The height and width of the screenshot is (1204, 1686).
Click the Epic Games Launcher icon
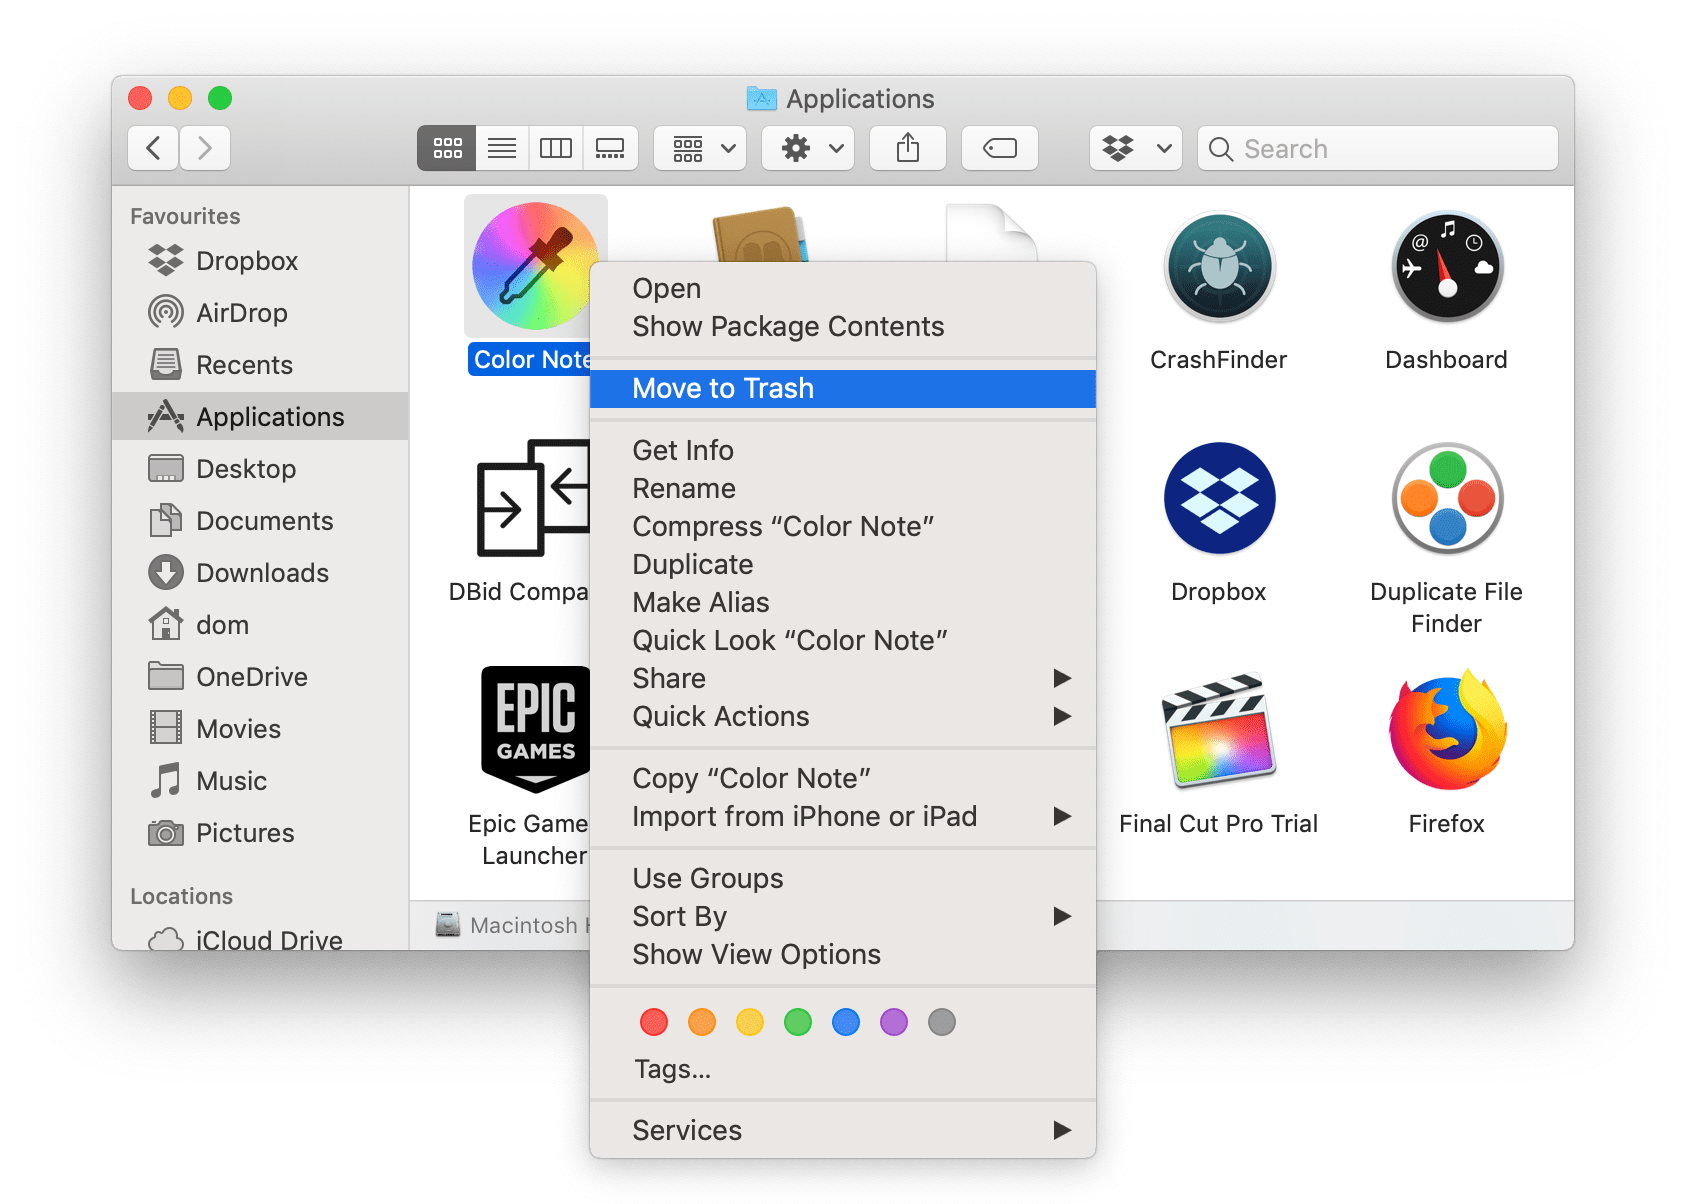point(535,728)
